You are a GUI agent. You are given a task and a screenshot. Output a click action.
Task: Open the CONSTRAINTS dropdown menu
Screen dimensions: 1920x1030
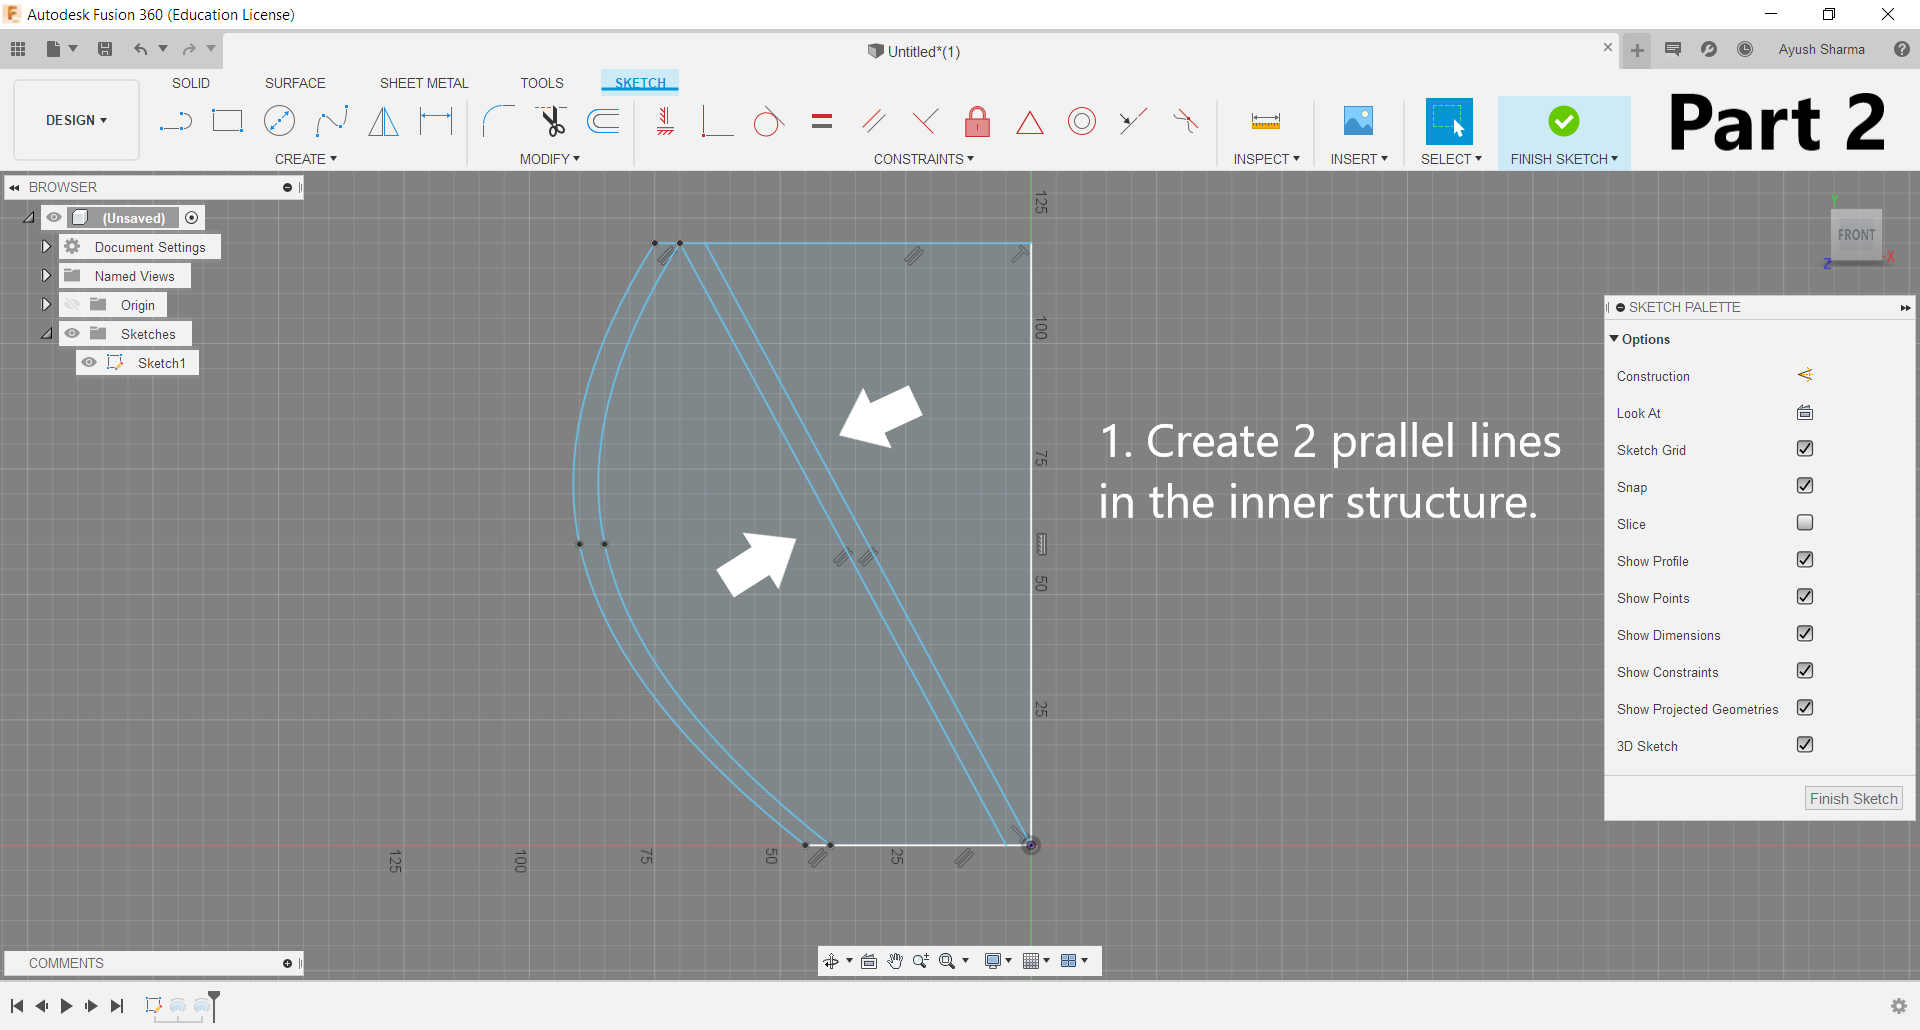[x=924, y=159]
